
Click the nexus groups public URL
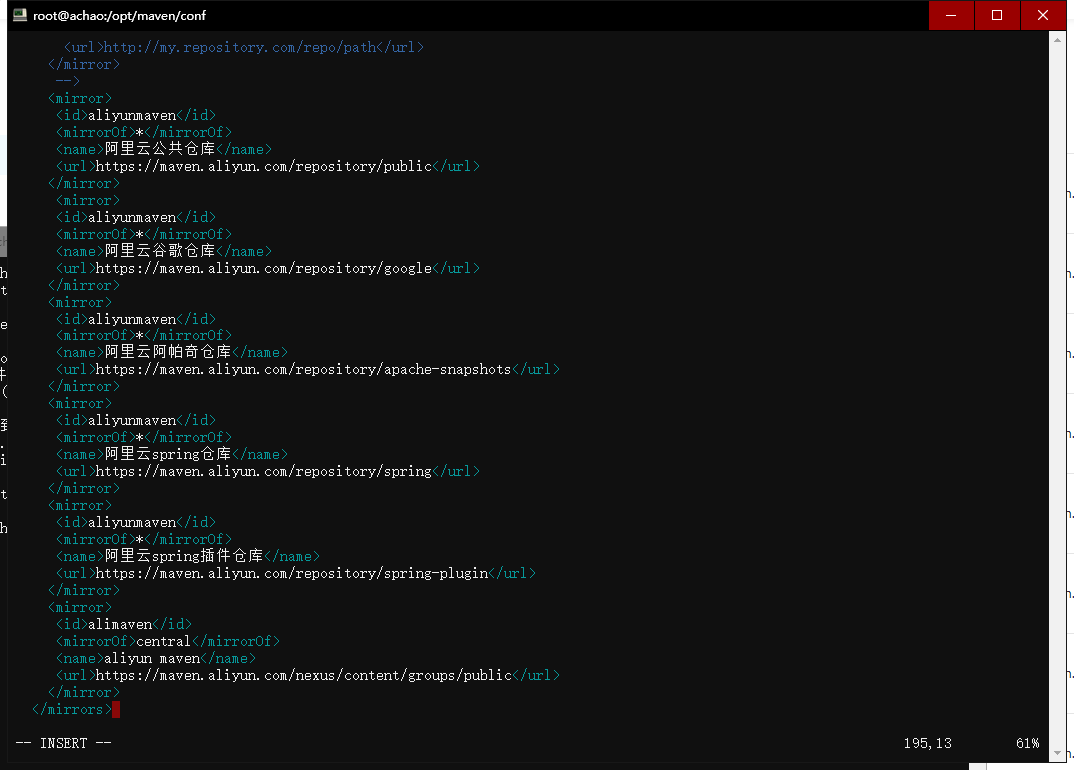[x=300, y=675]
